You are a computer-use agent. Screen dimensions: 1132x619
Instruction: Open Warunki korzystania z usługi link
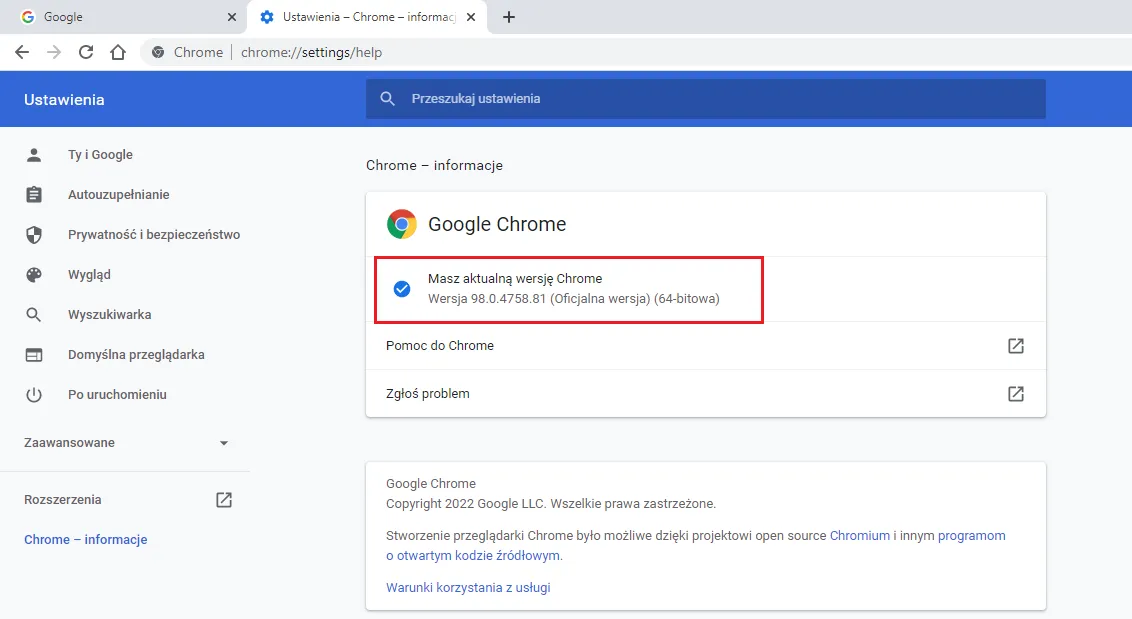[468, 588]
